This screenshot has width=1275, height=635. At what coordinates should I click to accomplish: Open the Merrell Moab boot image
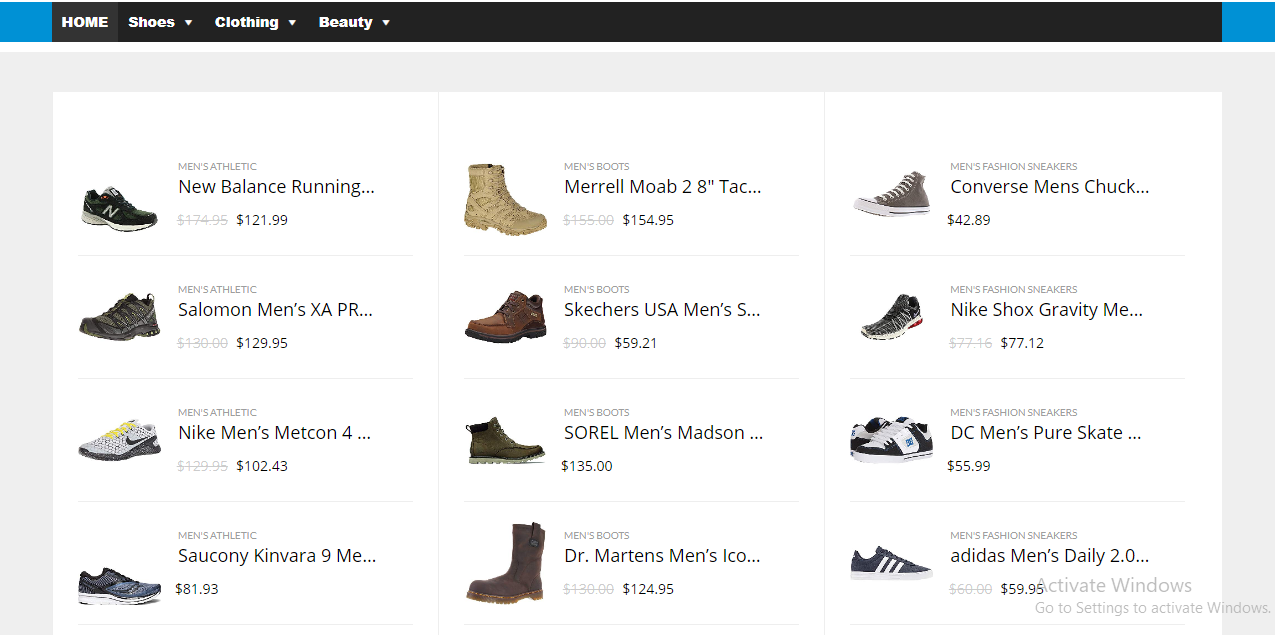point(505,199)
